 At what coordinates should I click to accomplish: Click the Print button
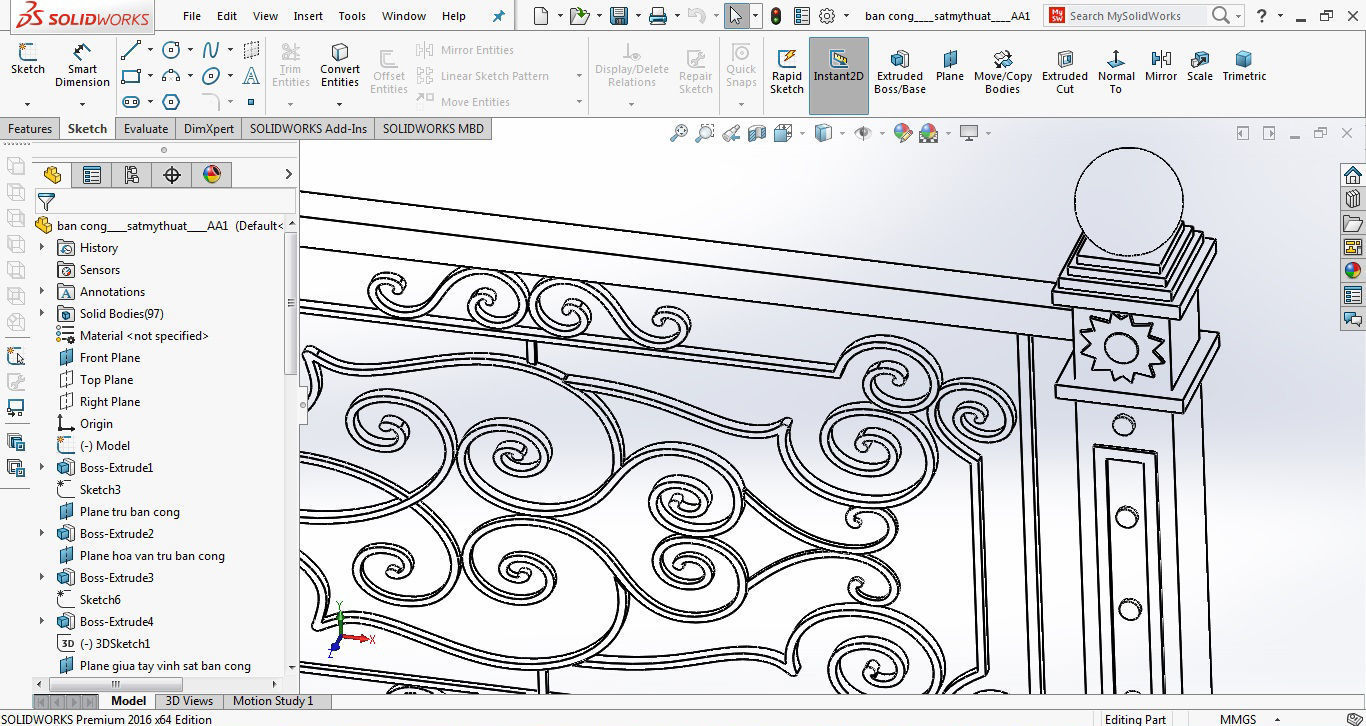coord(657,16)
